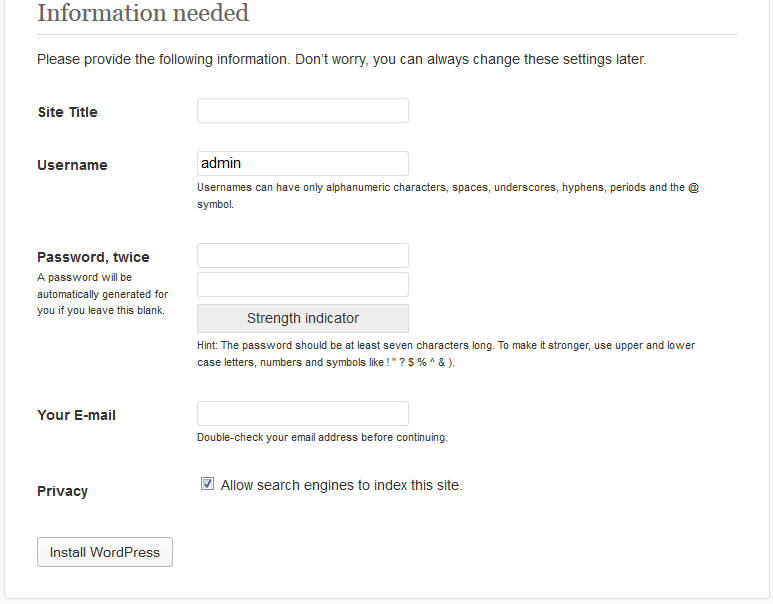Click the Your E-mail input field
This screenshot has height=604, width=773.
(302, 414)
